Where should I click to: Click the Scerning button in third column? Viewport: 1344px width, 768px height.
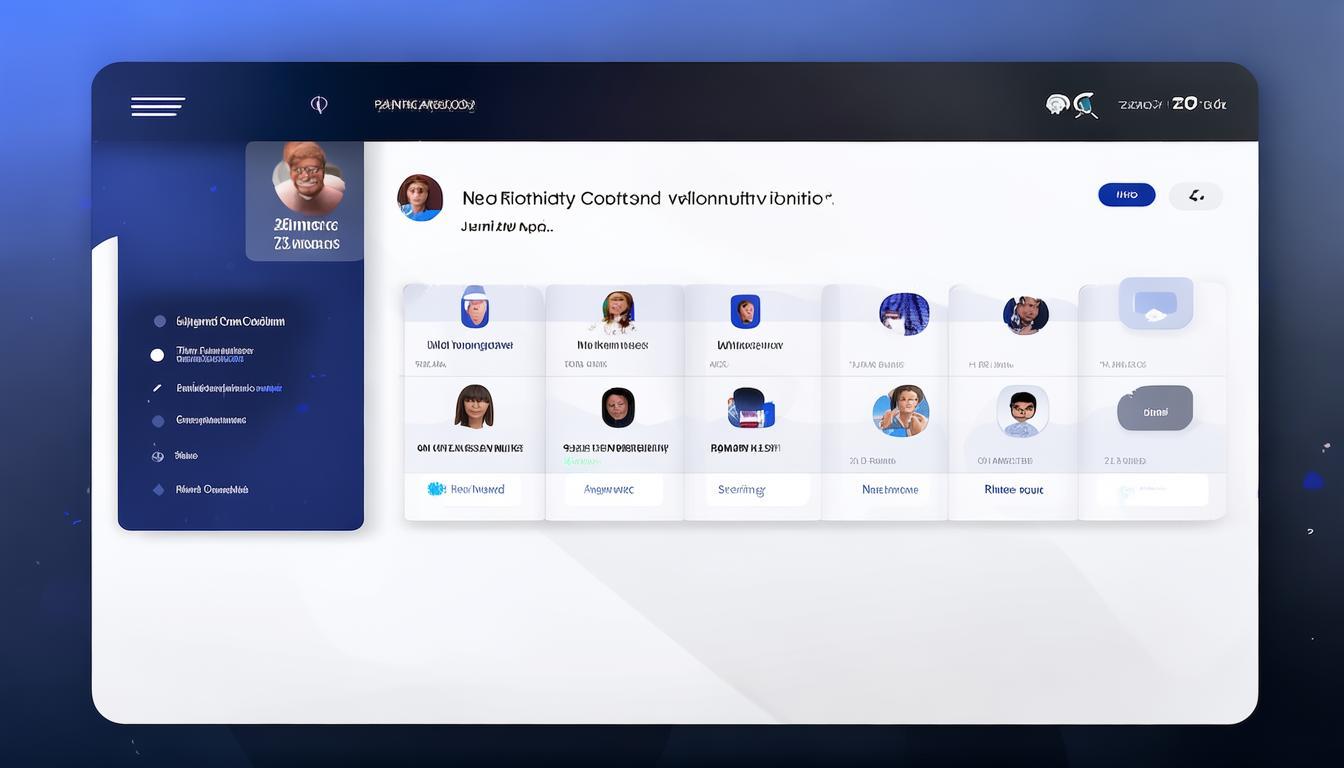pos(744,490)
